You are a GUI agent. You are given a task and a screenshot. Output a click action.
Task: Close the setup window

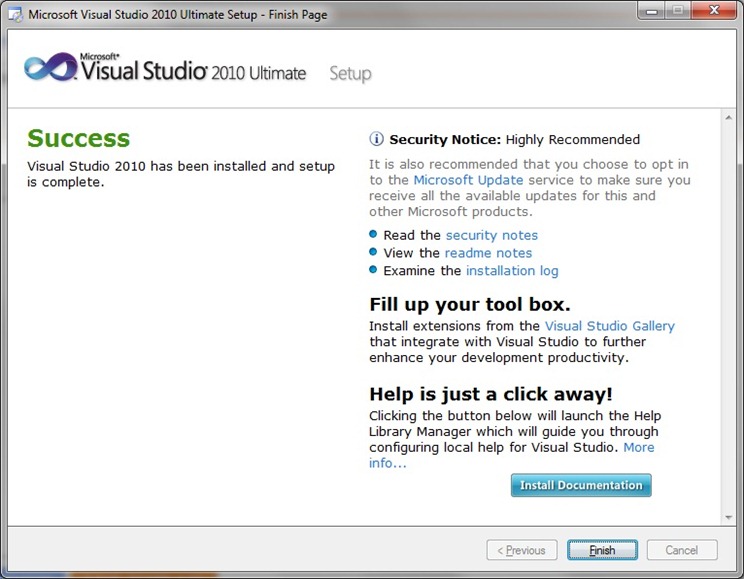(x=714, y=10)
